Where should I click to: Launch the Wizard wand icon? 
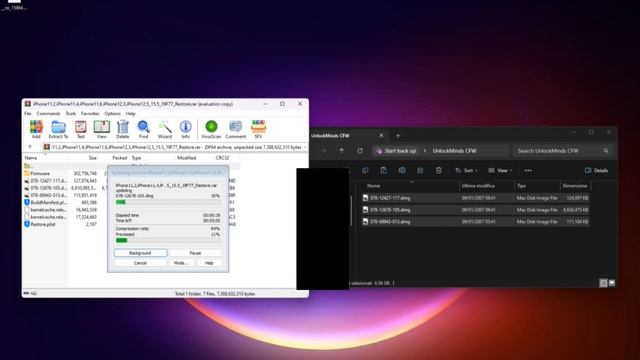coord(165,129)
